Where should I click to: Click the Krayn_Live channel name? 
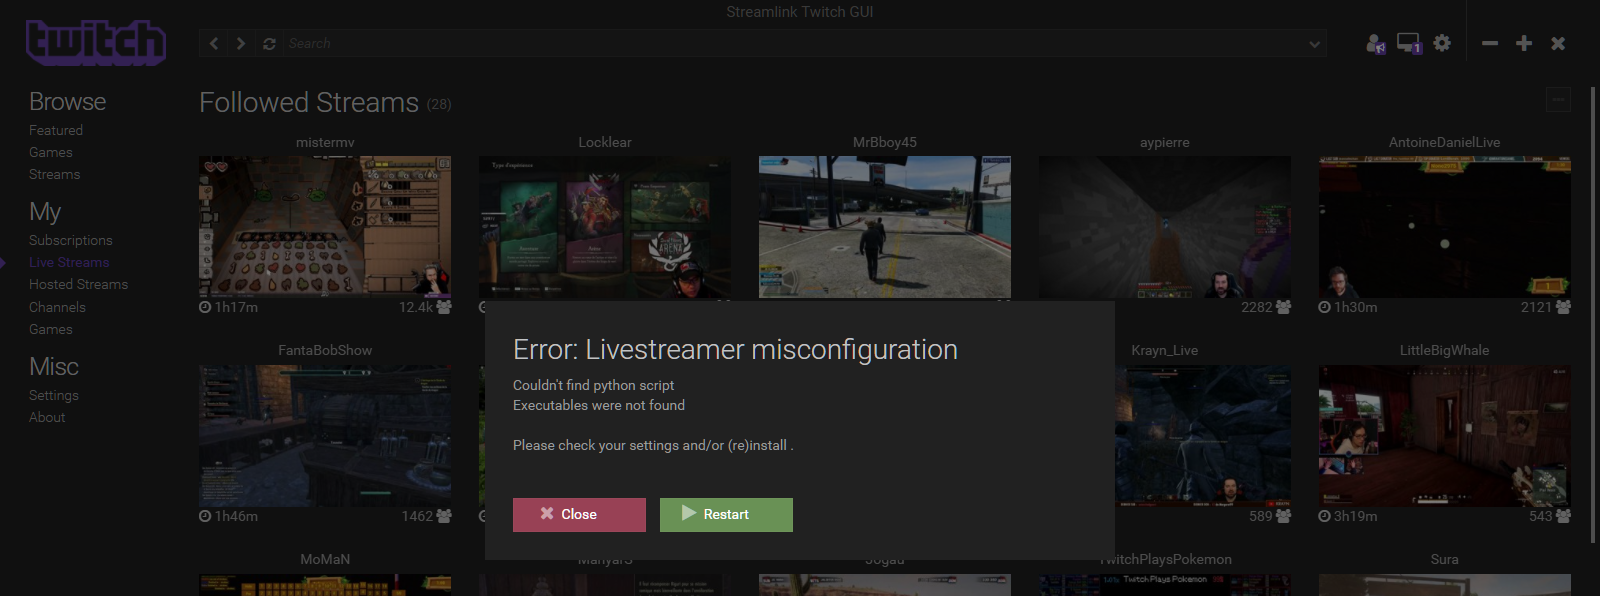[1165, 350]
